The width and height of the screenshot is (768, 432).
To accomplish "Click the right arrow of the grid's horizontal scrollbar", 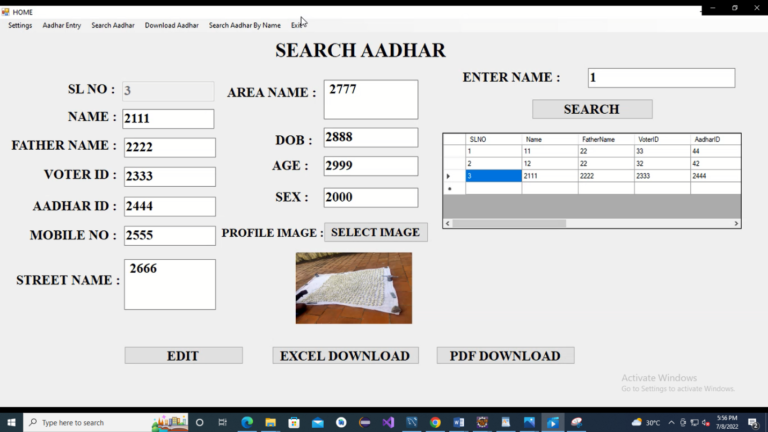I will point(737,224).
